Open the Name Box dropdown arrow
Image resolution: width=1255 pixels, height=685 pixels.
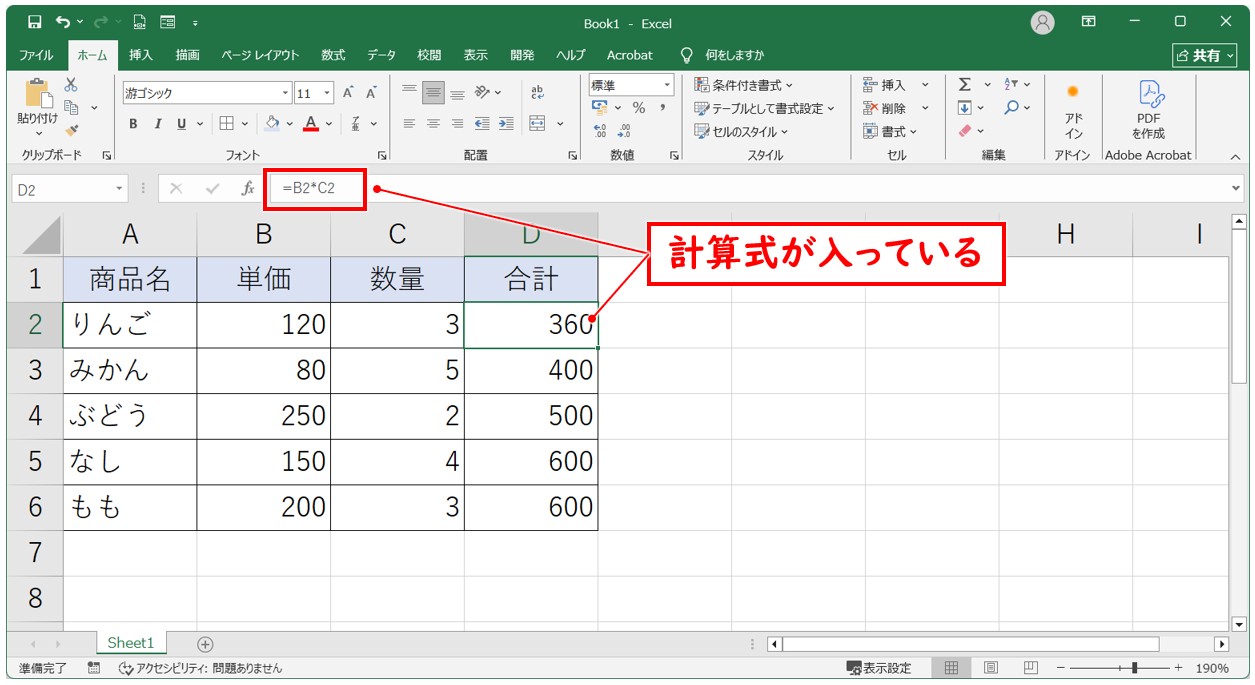point(120,188)
